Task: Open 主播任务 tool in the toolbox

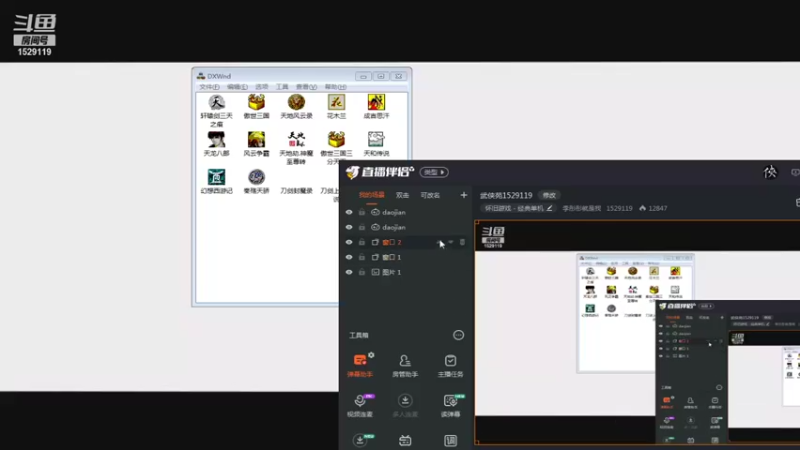Action: coord(451,365)
